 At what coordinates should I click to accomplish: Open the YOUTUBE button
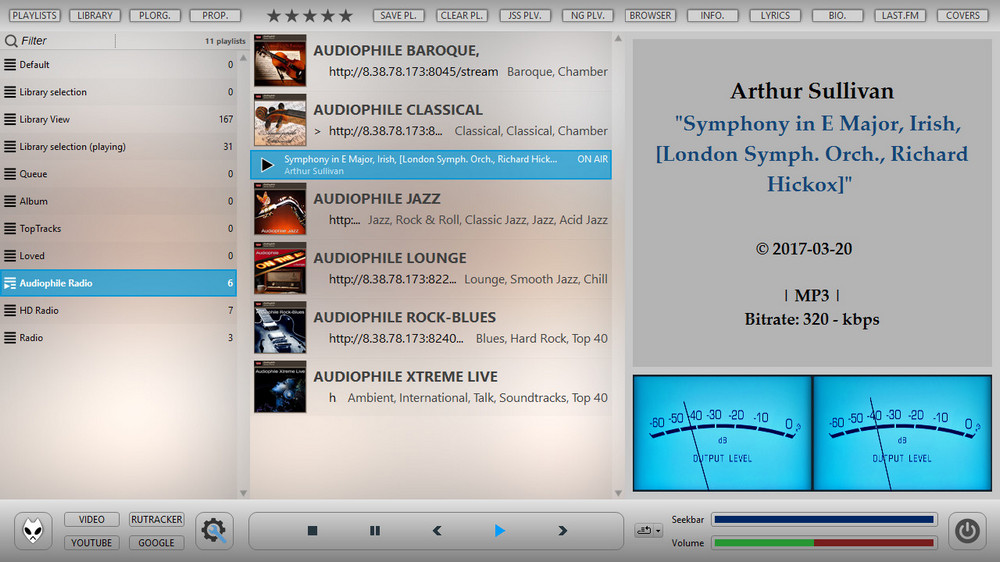(x=92, y=543)
